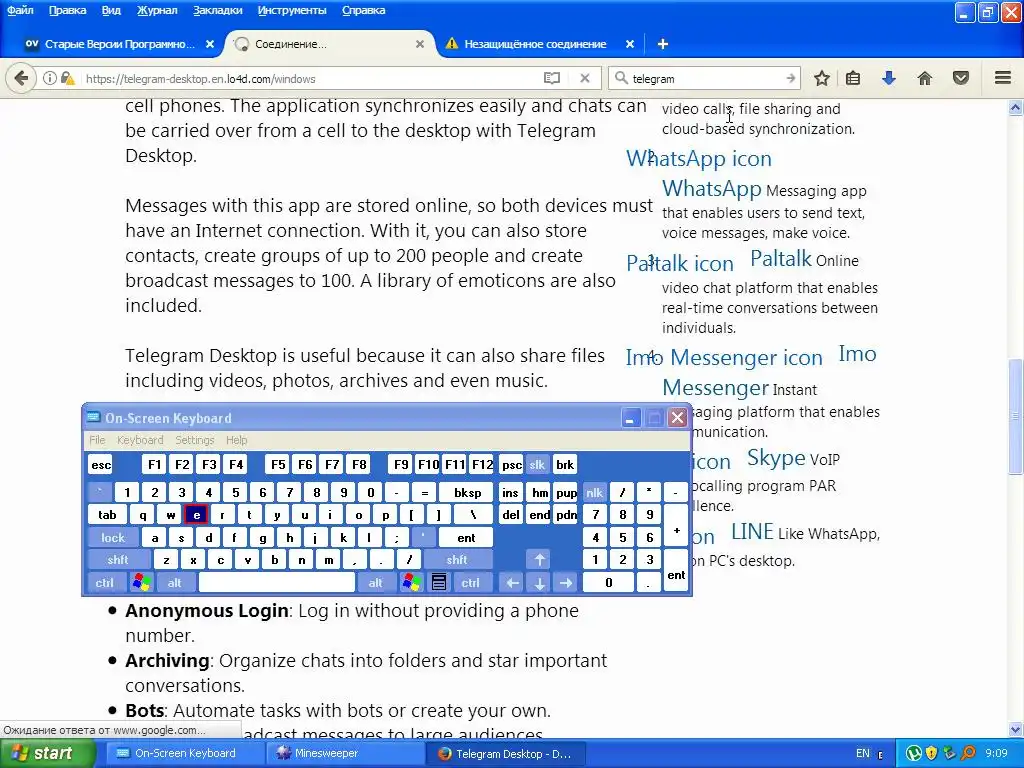Open On-Screen Keyboard Settings menu

(x=195, y=440)
